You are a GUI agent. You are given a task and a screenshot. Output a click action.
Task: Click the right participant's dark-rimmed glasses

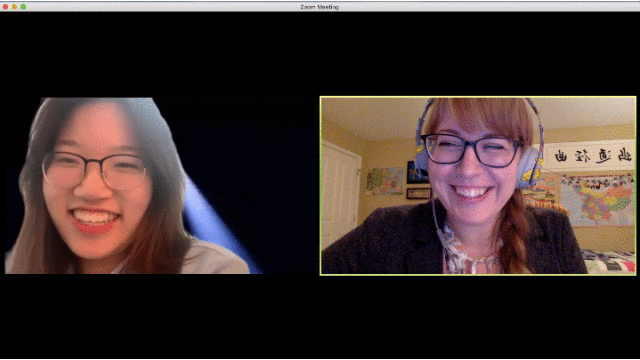coord(471,150)
